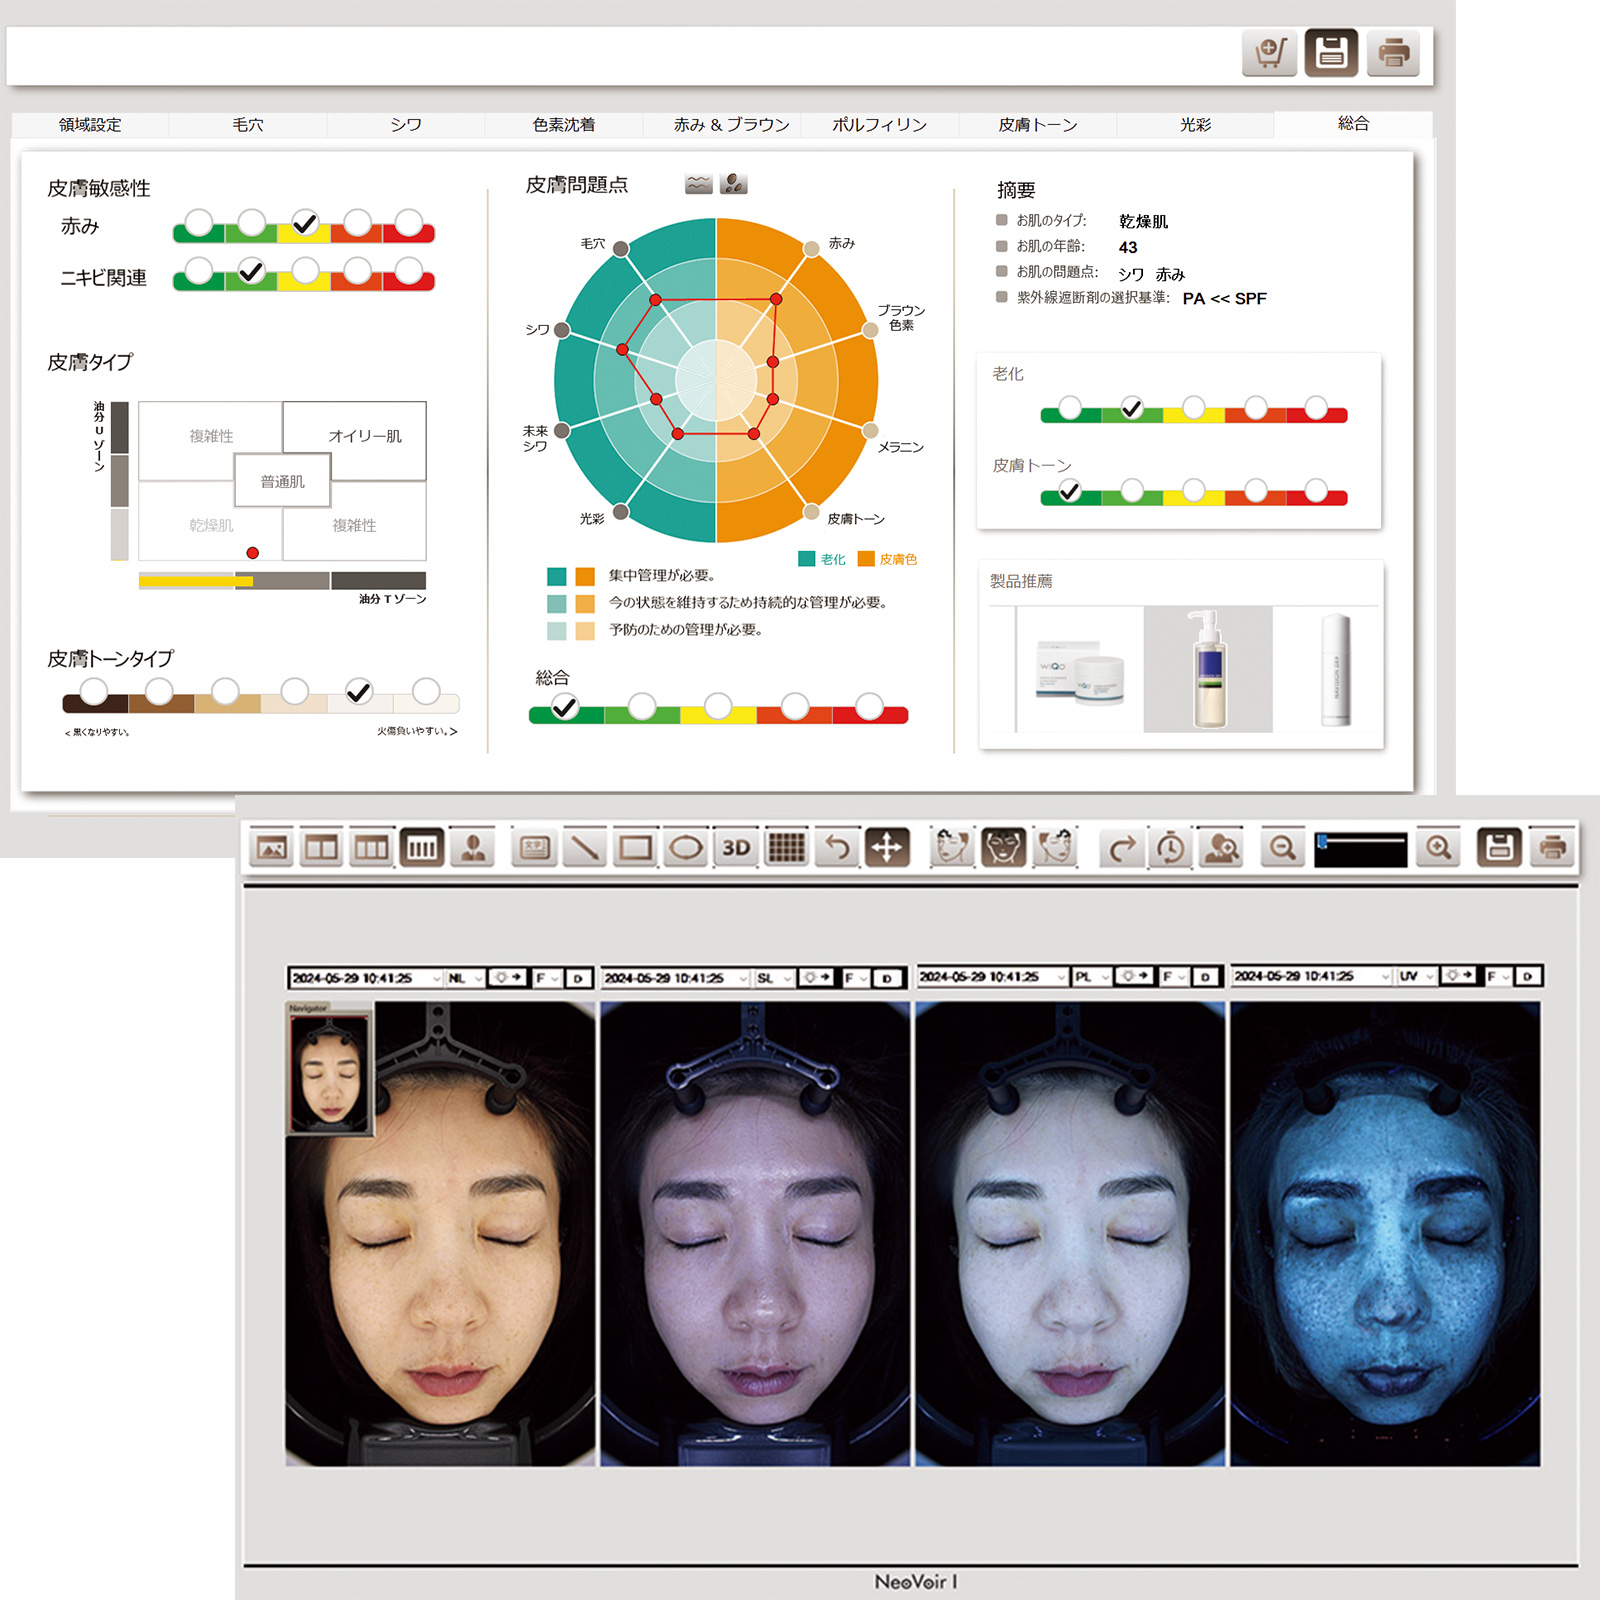Switch to the 毛穴 tab

pos(247,125)
